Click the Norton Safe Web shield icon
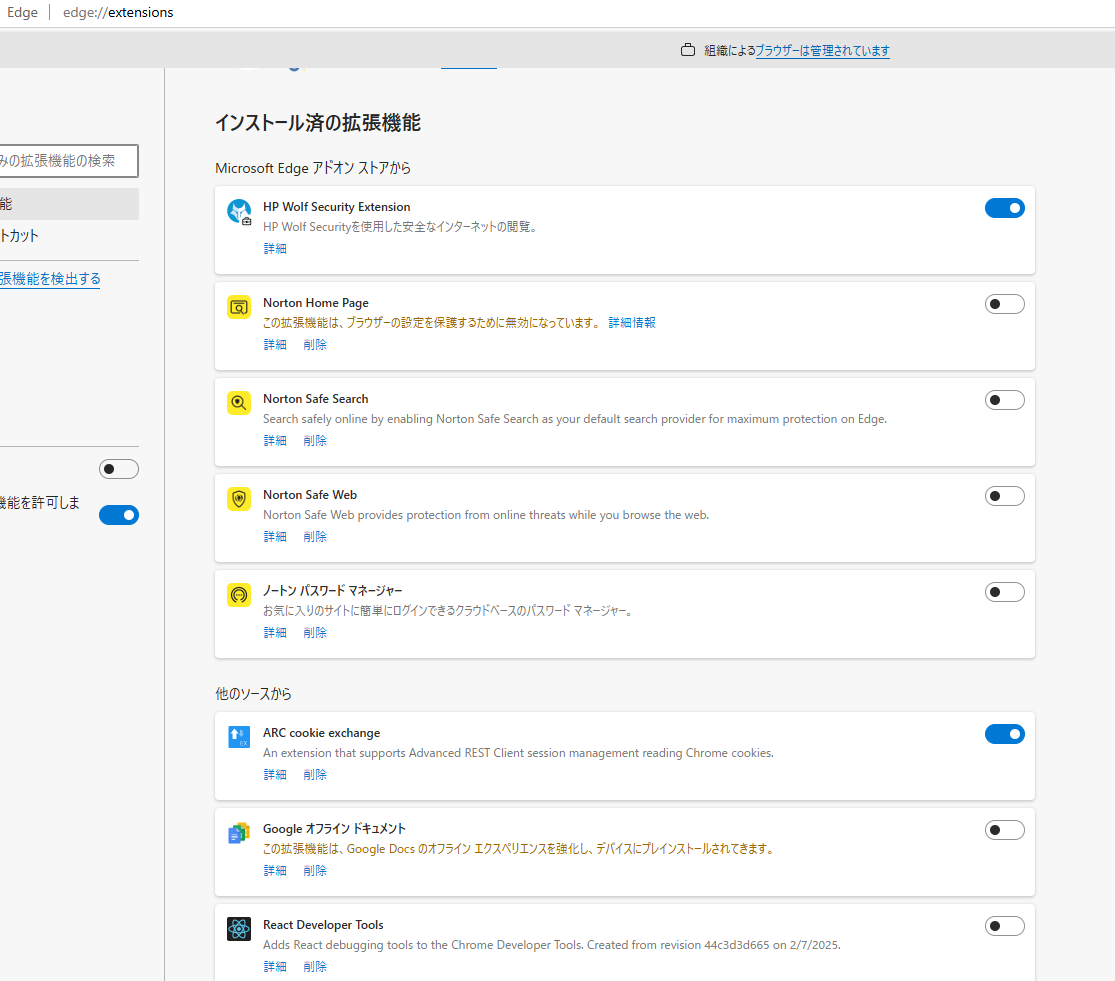This screenshot has width=1115, height=981. tap(239, 499)
